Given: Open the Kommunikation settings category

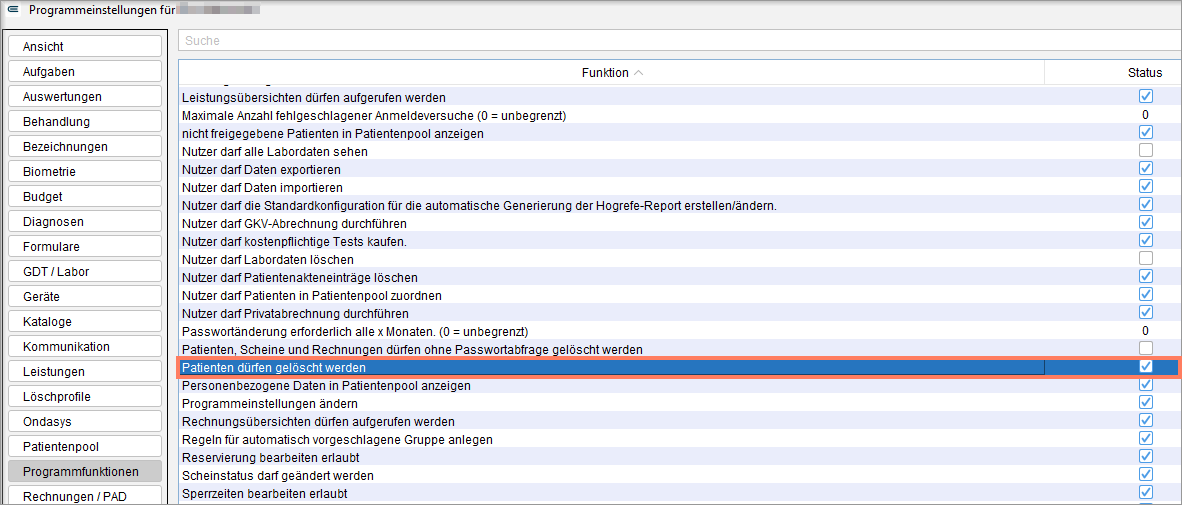Looking at the screenshot, I should [x=84, y=347].
